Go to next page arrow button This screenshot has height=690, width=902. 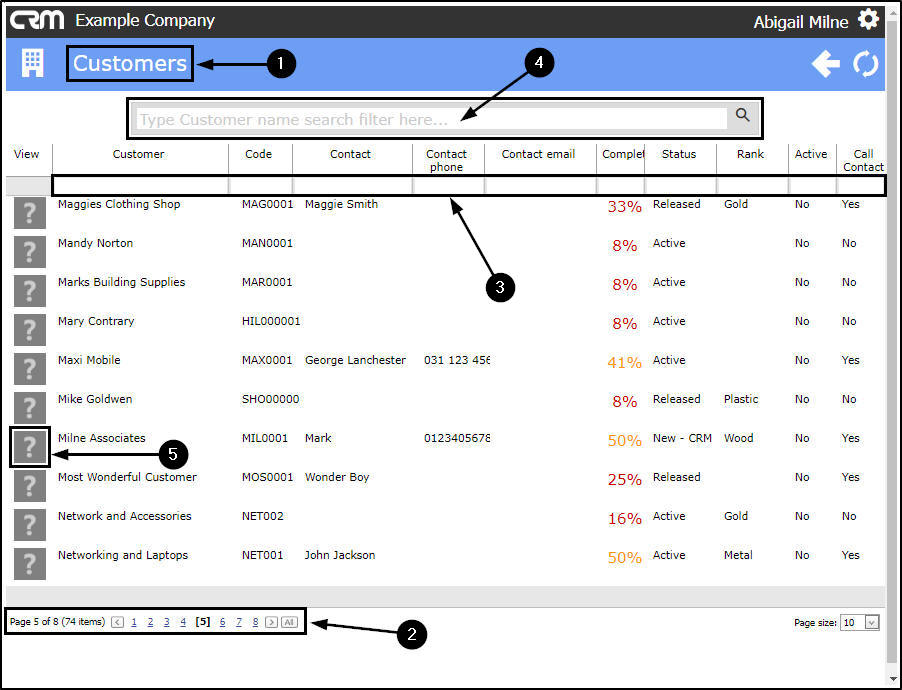coord(272,622)
